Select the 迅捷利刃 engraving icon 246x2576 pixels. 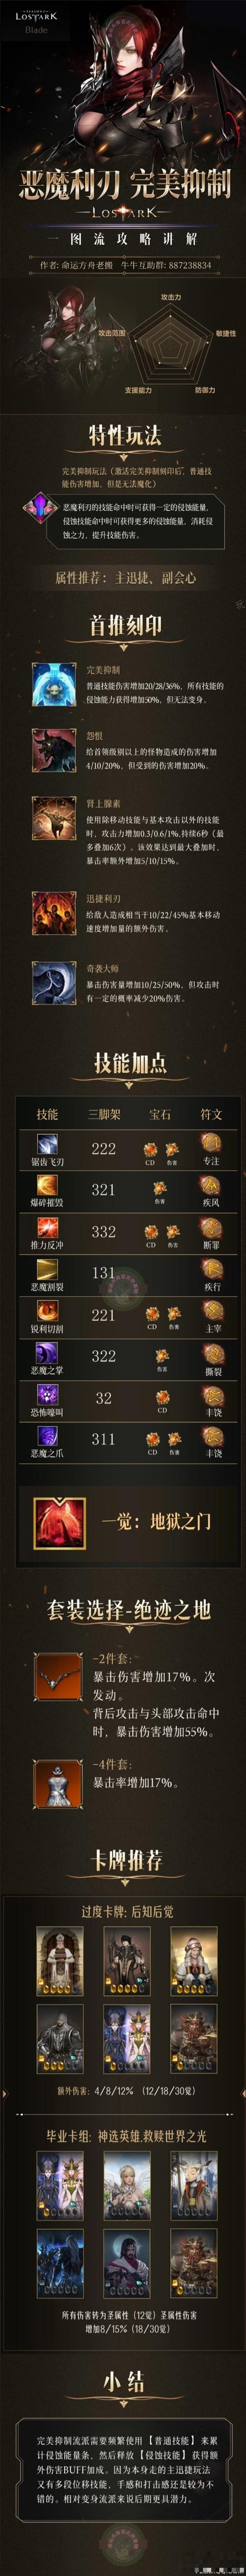tap(53, 911)
